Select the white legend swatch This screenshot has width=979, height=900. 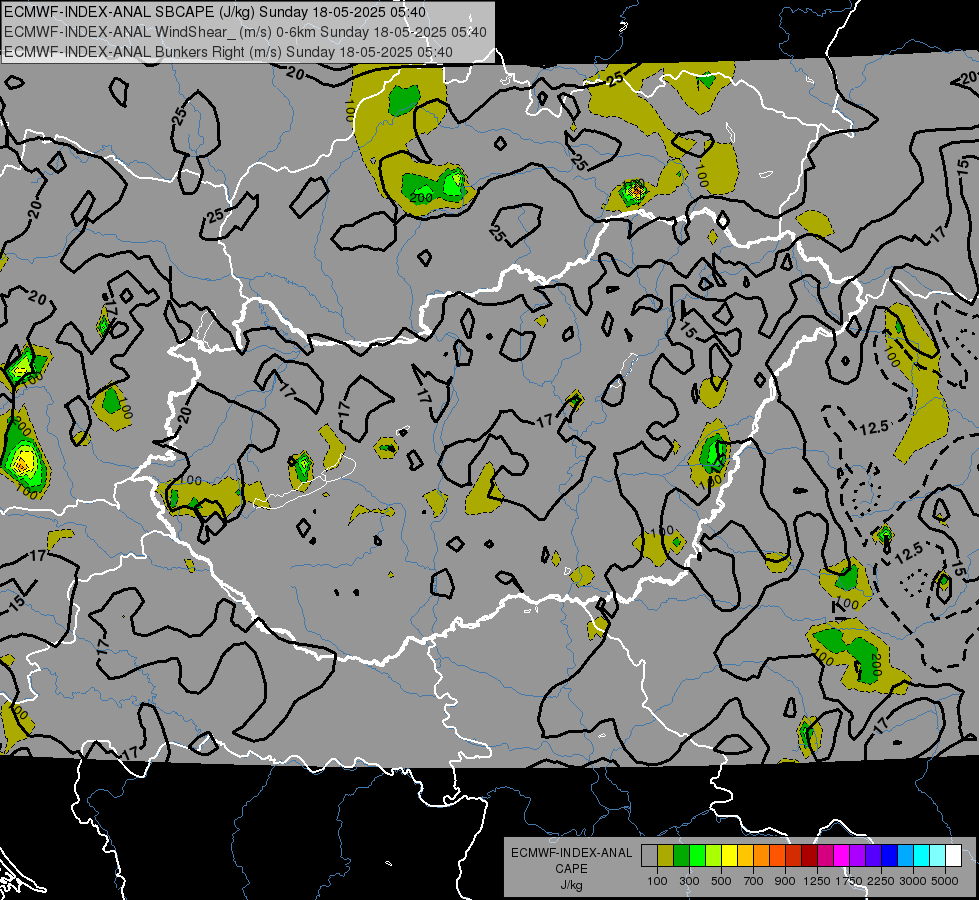coord(953,856)
